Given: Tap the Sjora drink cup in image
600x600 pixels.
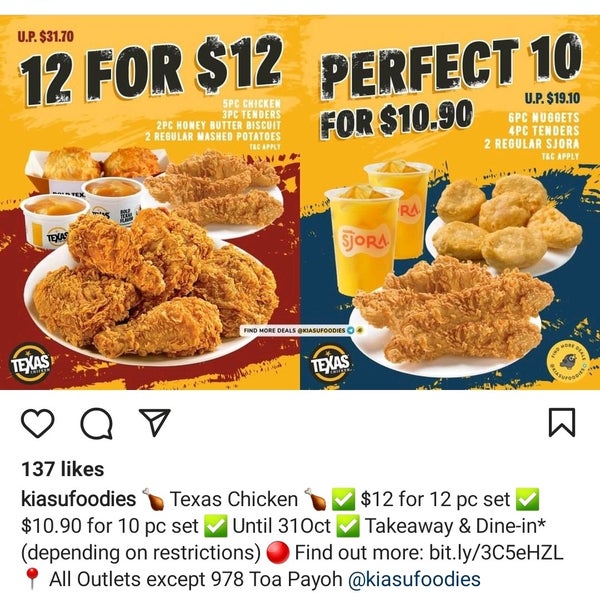Looking at the screenshot, I should (364, 241).
